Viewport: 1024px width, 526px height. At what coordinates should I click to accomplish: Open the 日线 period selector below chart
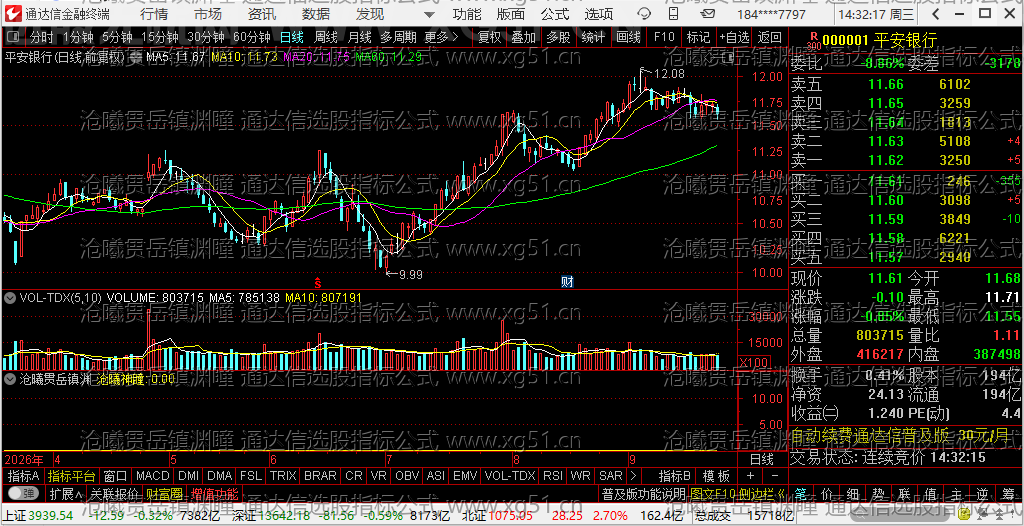(761, 459)
